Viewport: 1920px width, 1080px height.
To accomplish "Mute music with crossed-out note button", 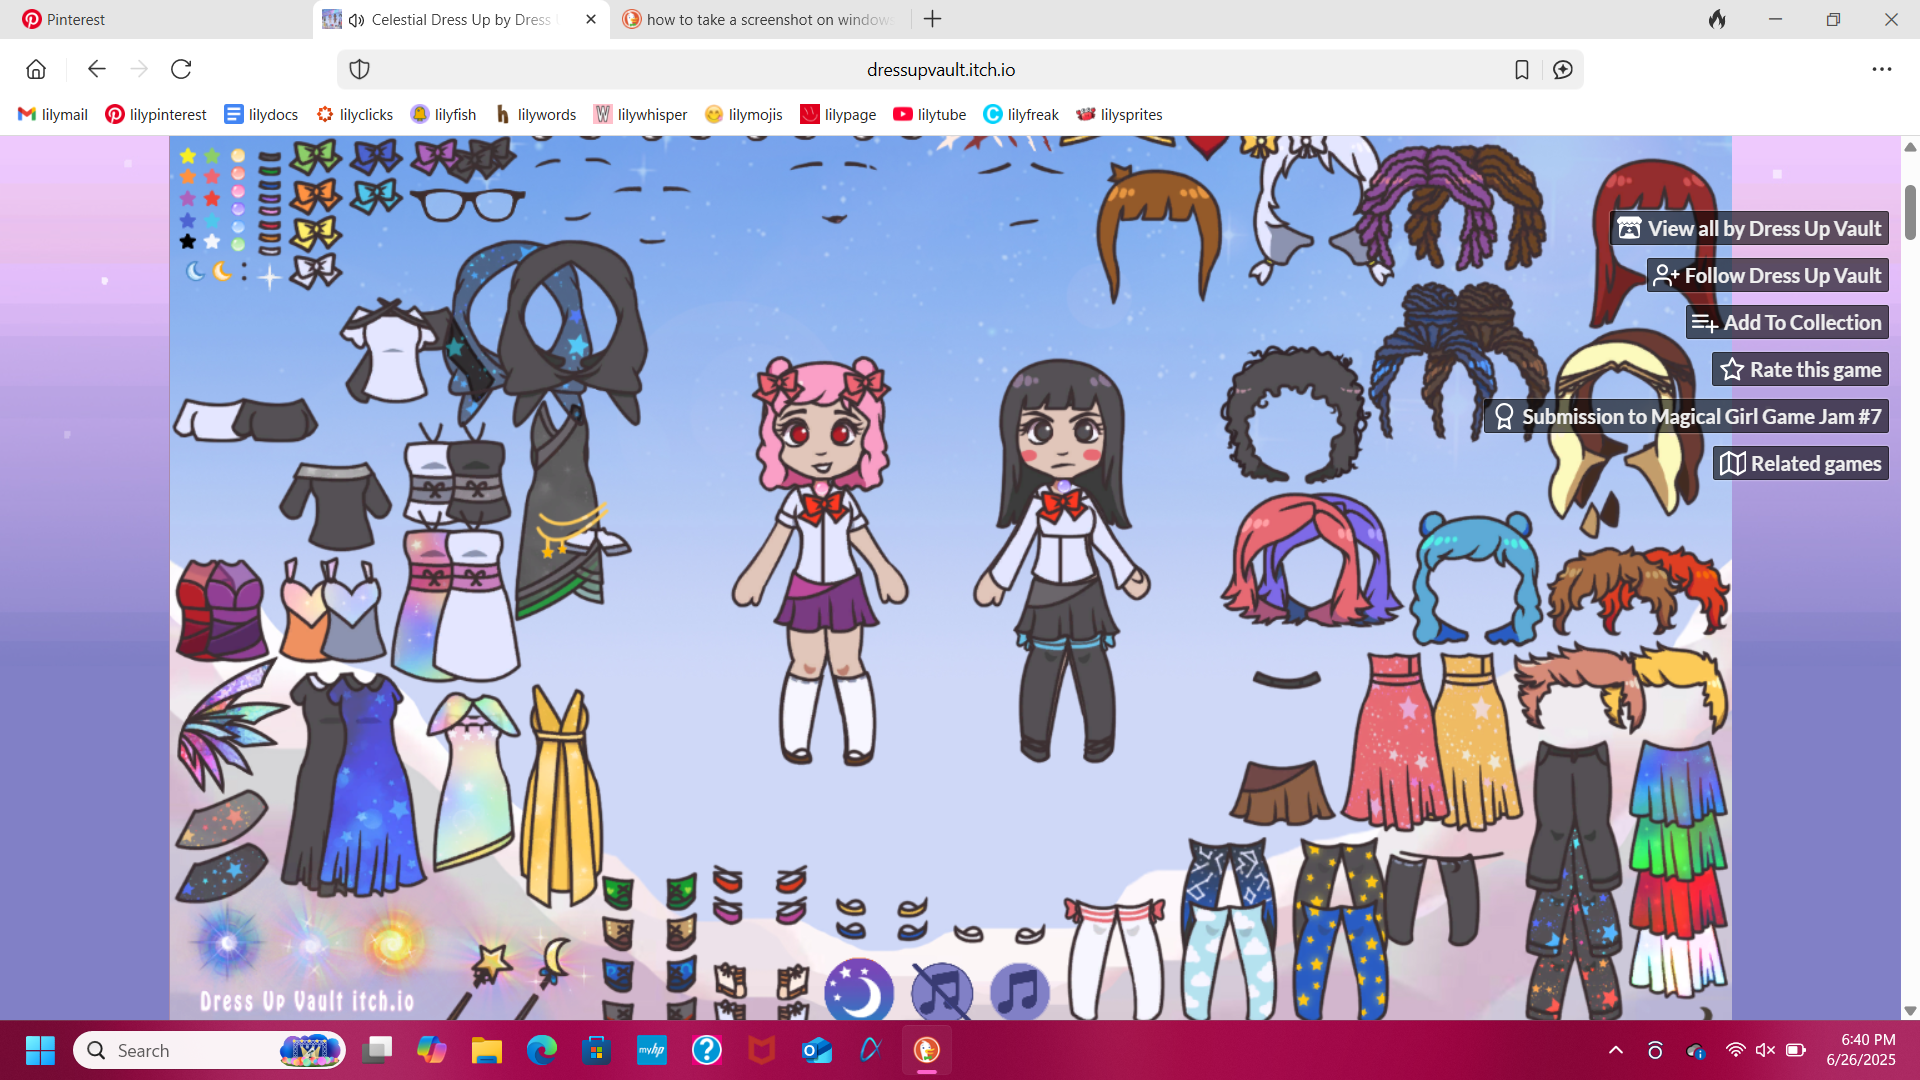I will [x=941, y=991].
